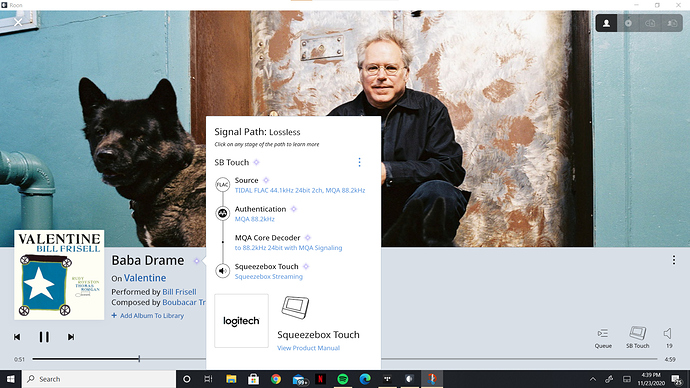Open the play Queue
690x388 pixels.
click(603, 338)
